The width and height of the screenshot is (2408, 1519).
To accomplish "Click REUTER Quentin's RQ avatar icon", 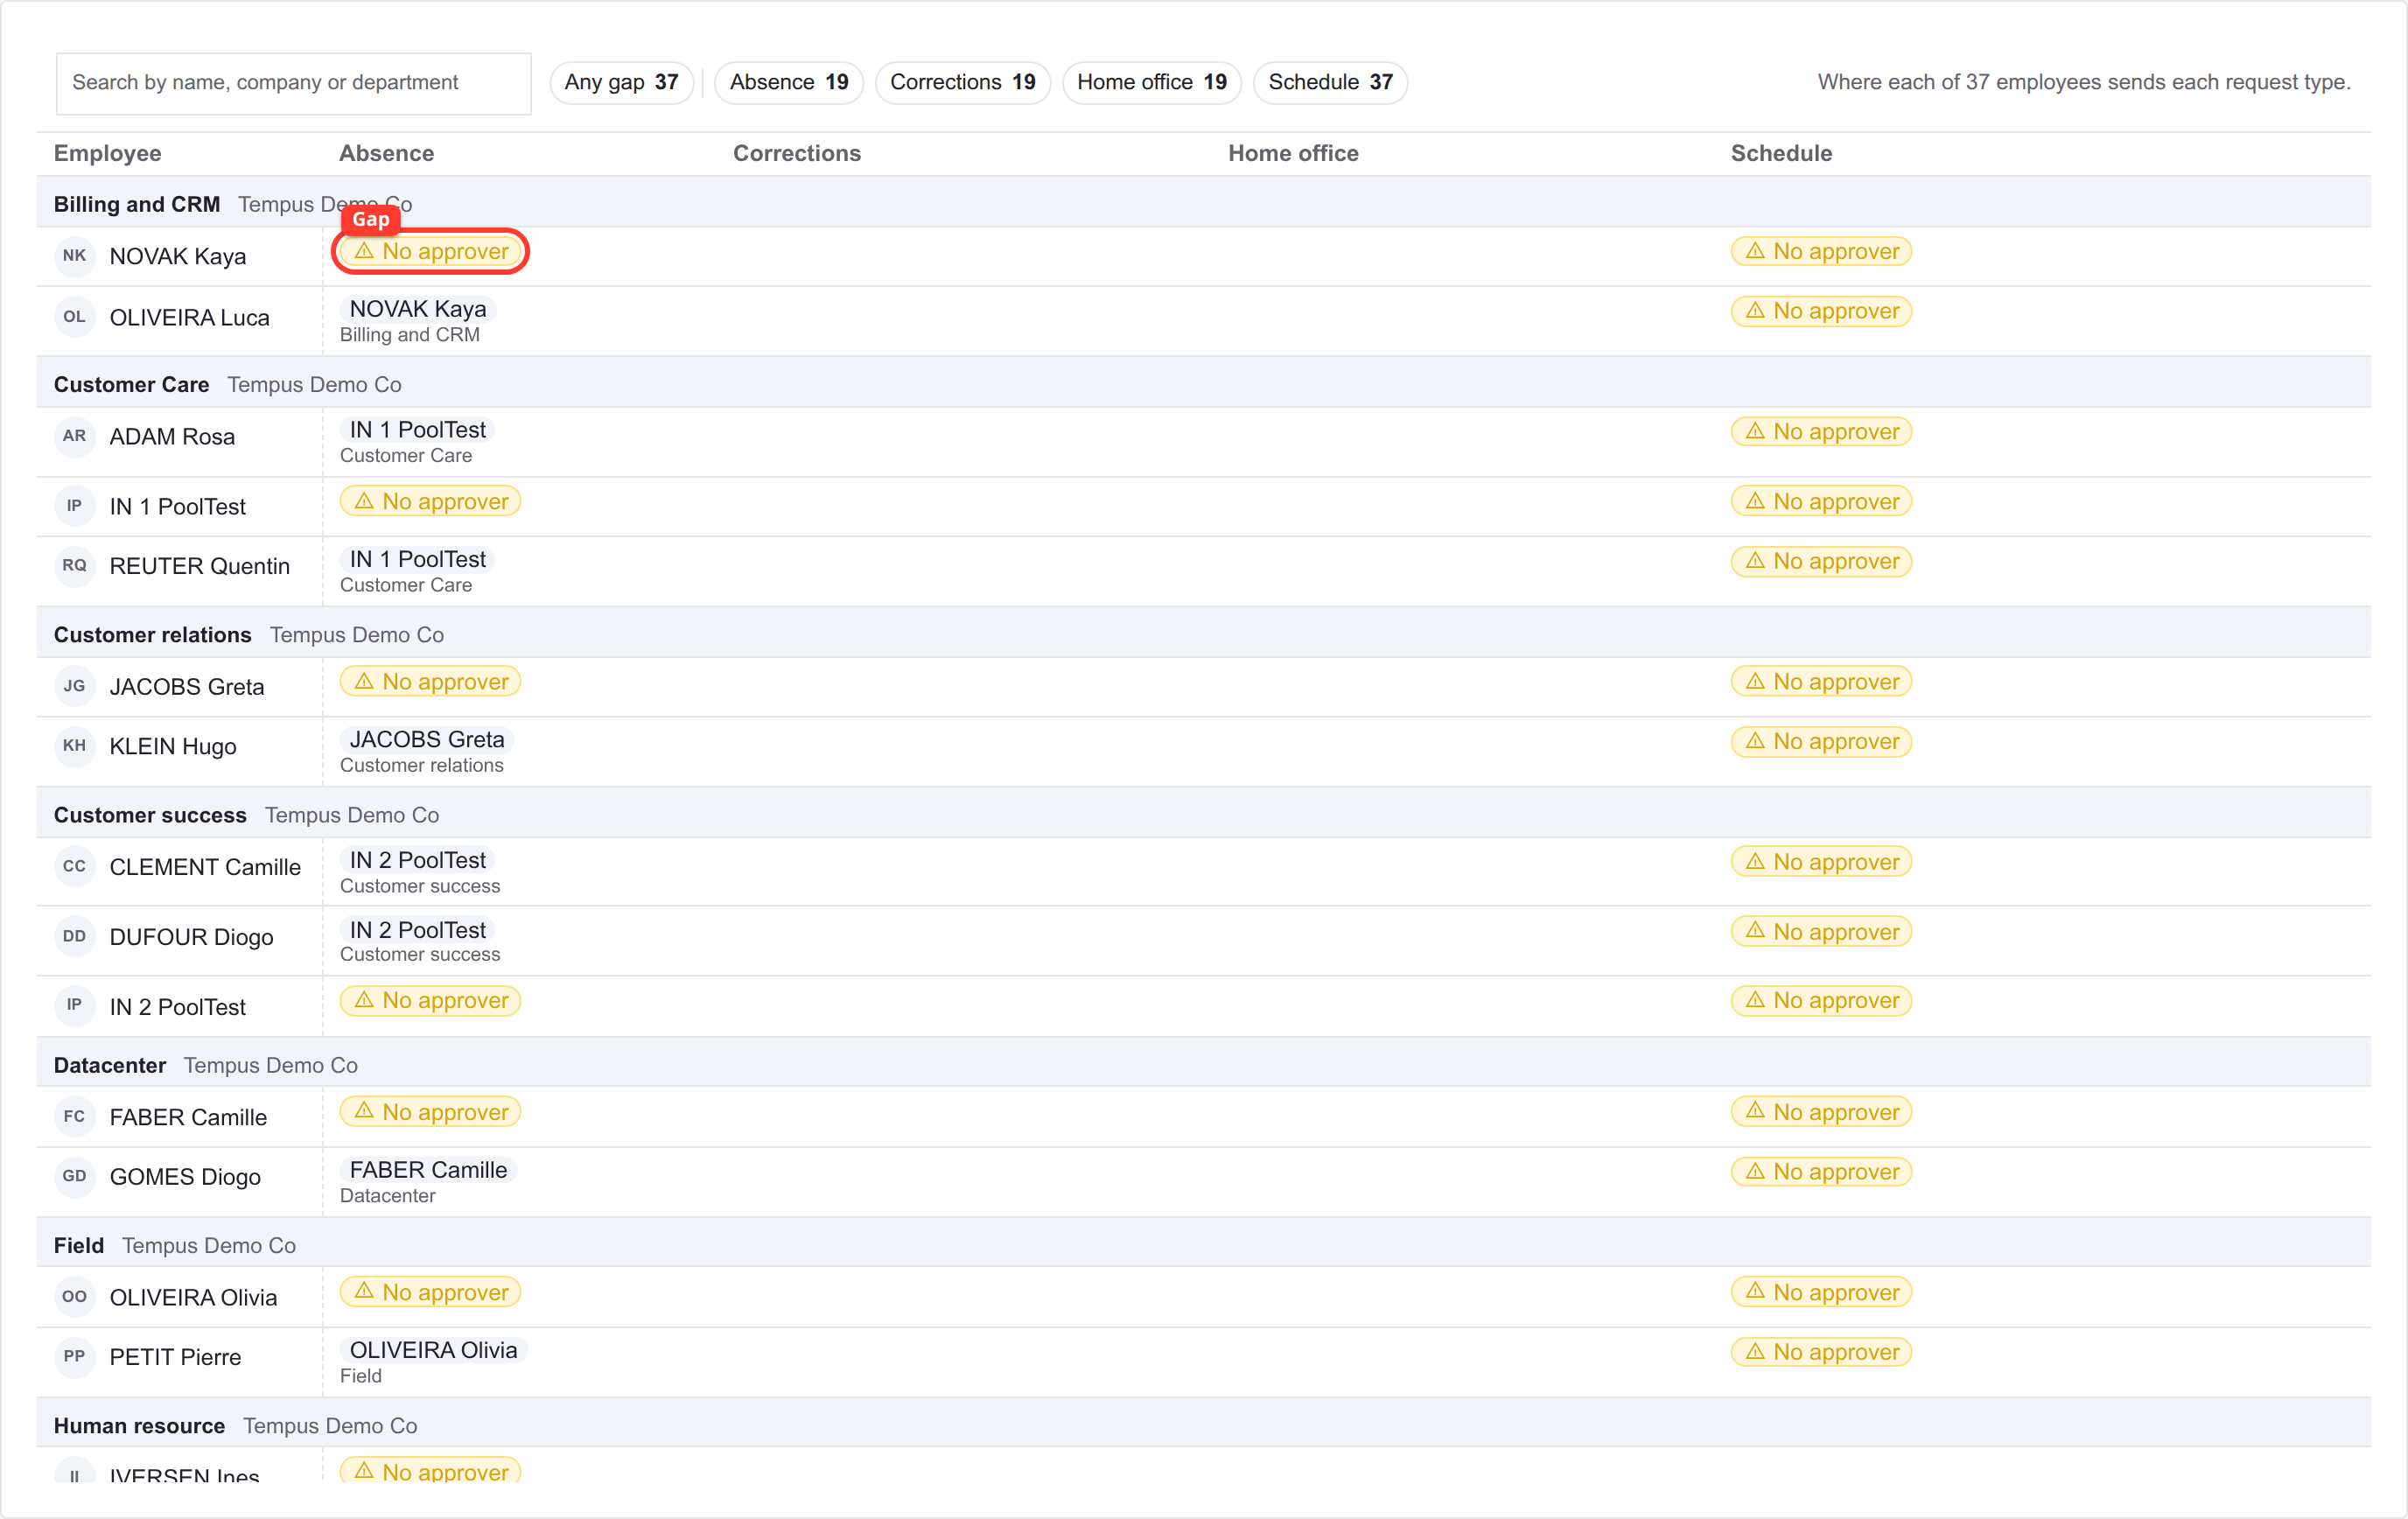I will [74, 566].
